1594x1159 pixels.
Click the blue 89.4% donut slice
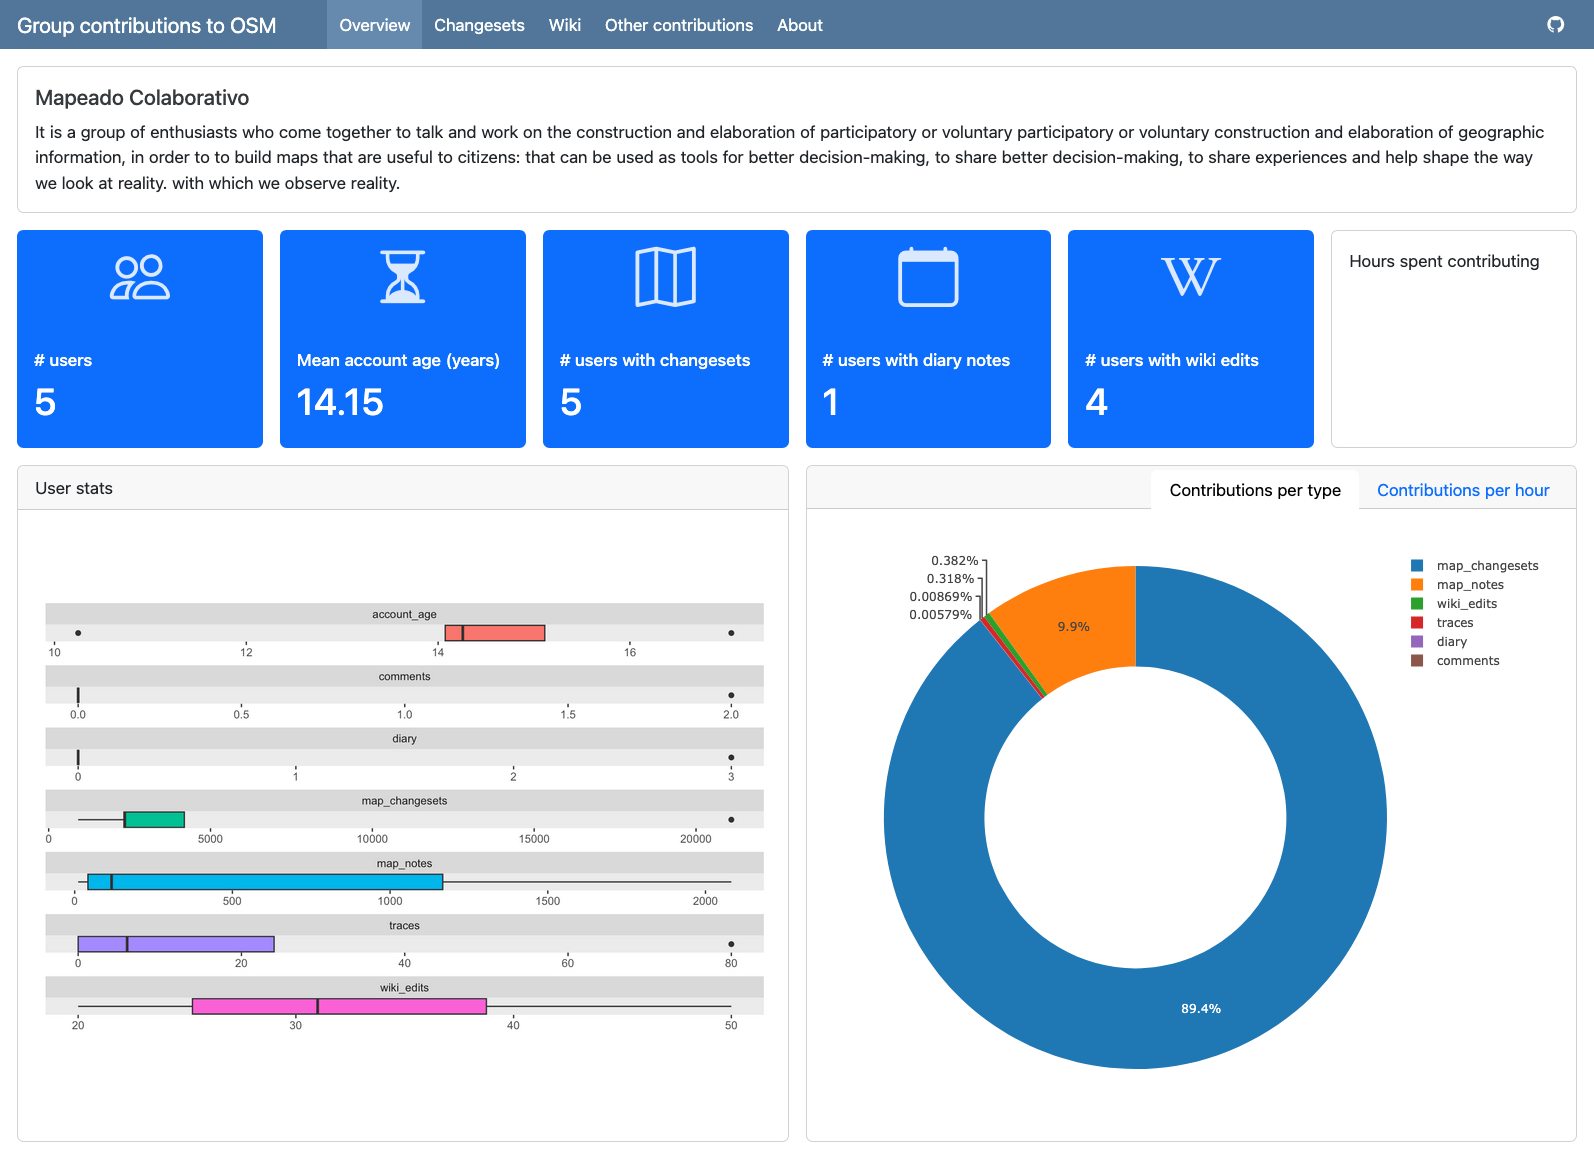[x=1200, y=1008]
